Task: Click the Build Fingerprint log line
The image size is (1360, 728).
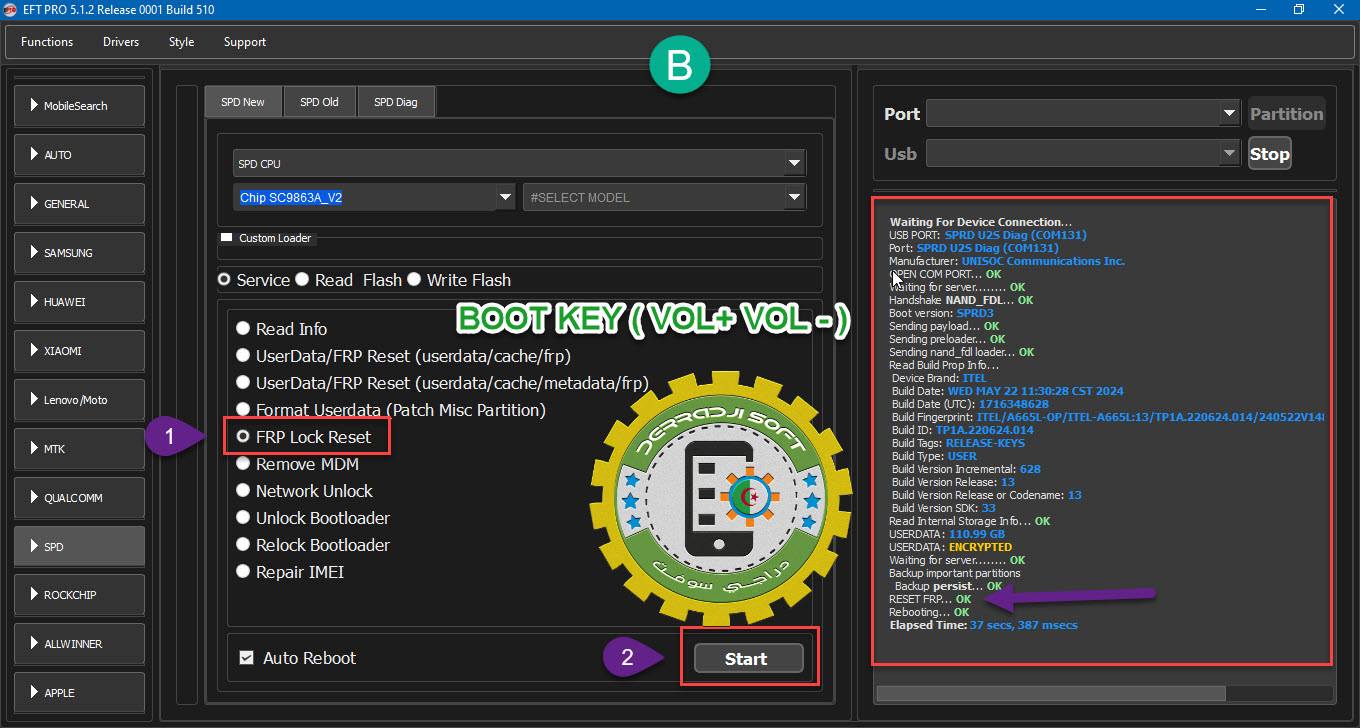Action: click(1108, 417)
